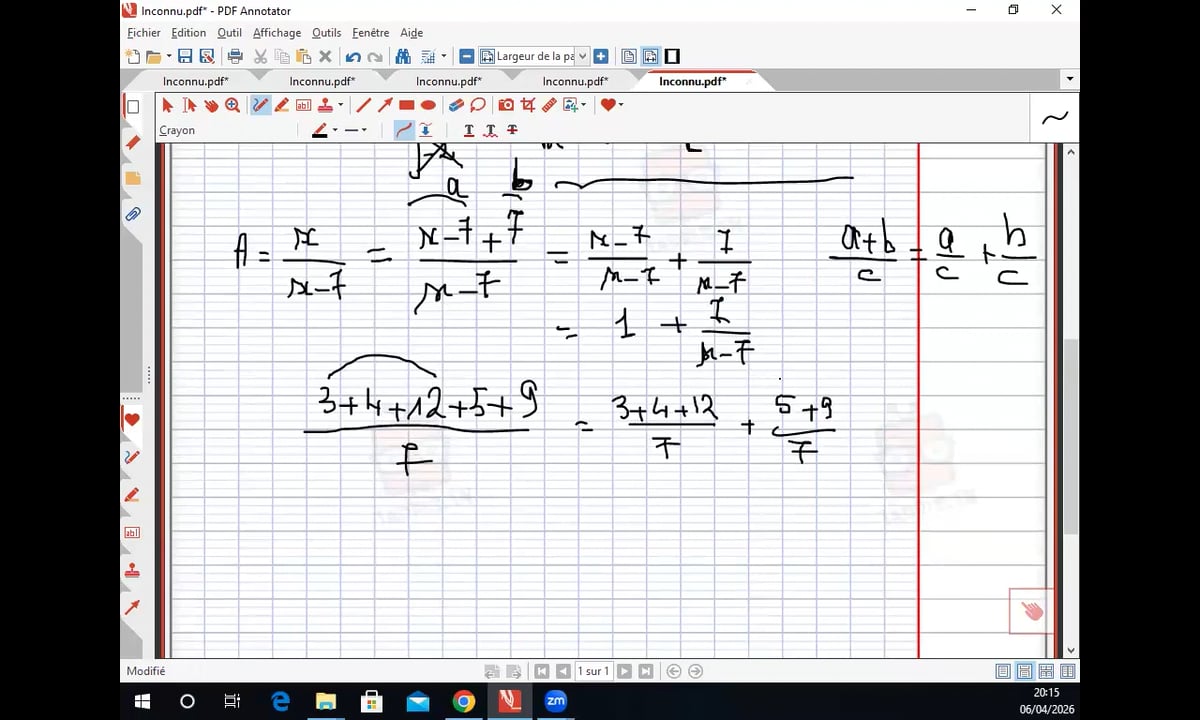Expand the find options dropdown arrow
The width and height of the screenshot is (1200, 720).
(443, 57)
